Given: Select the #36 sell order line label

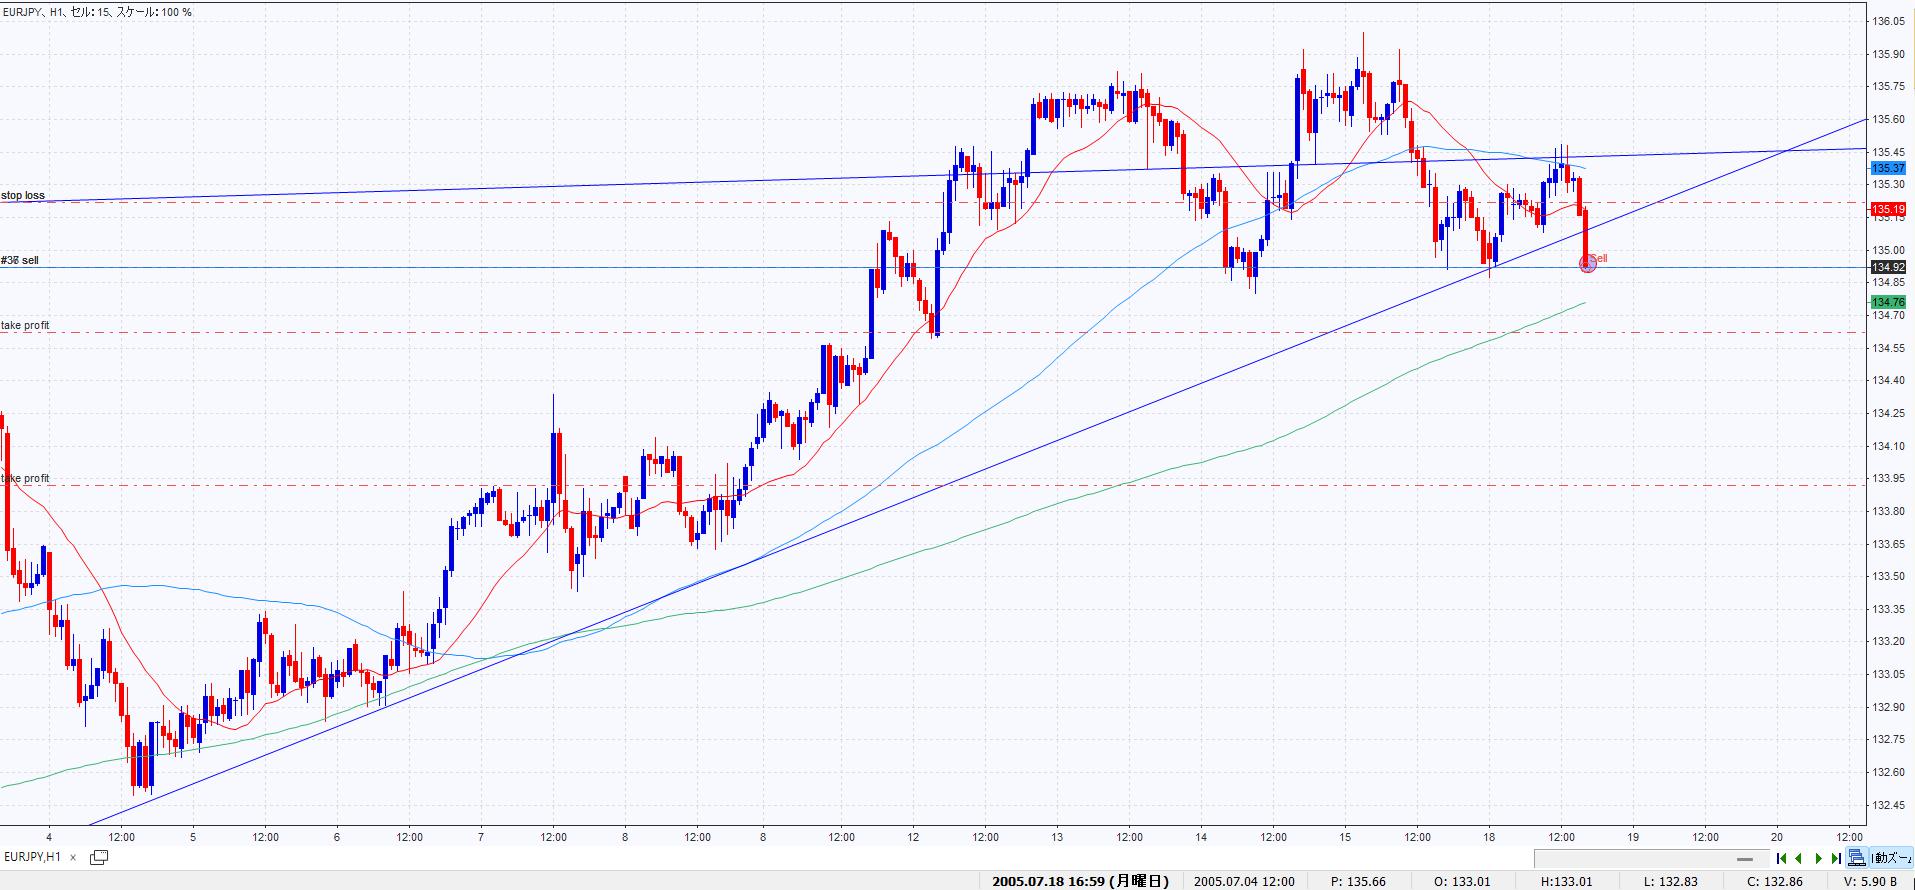Looking at the screenshot, I should (20, 260).
